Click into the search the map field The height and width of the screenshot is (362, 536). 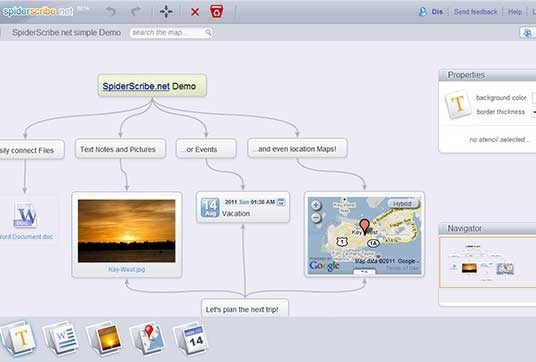tap(171, 32)
